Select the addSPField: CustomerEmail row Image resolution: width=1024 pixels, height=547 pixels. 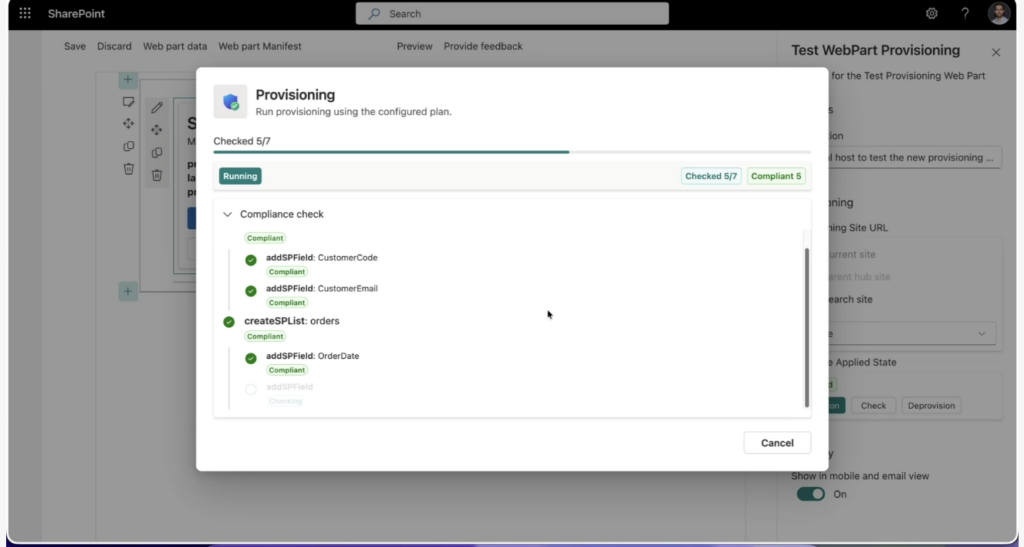[x=321, y=288]
